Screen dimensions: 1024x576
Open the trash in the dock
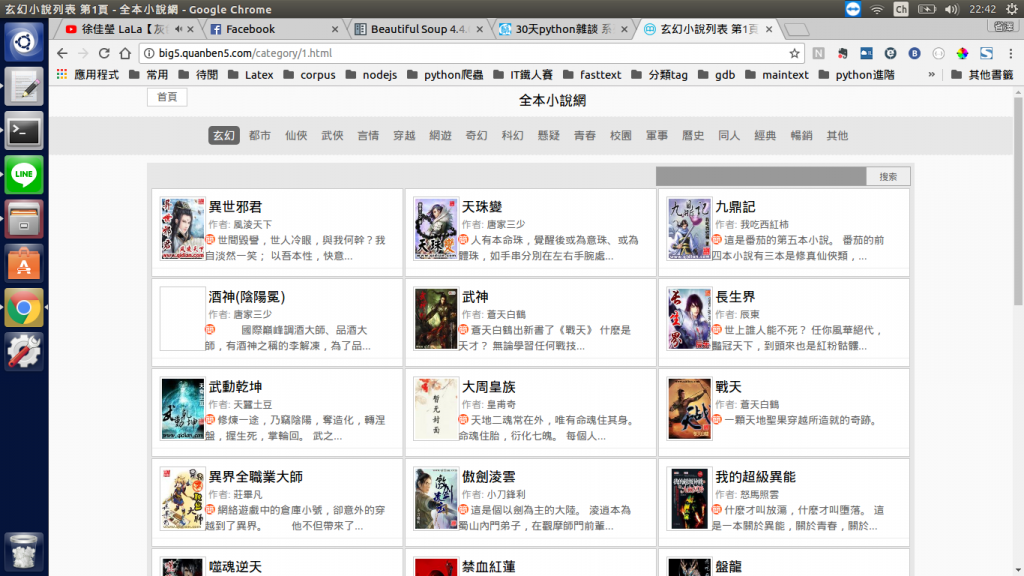click(x=24, y=552)
